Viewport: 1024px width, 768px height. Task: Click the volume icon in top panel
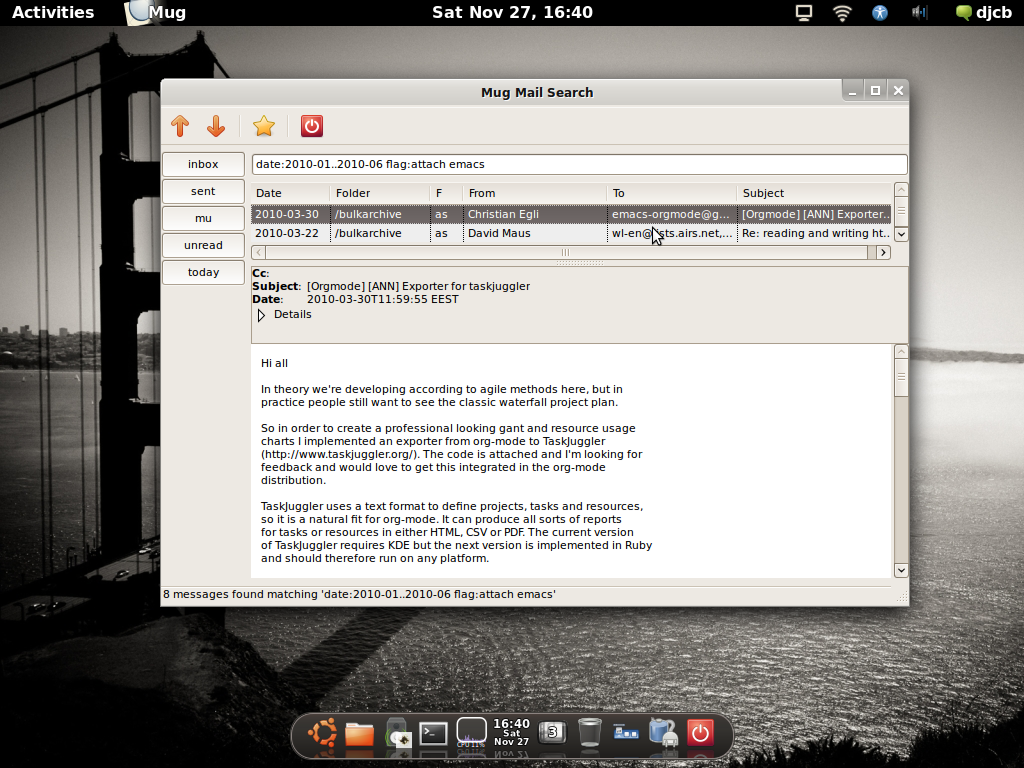tap(919, 13)
